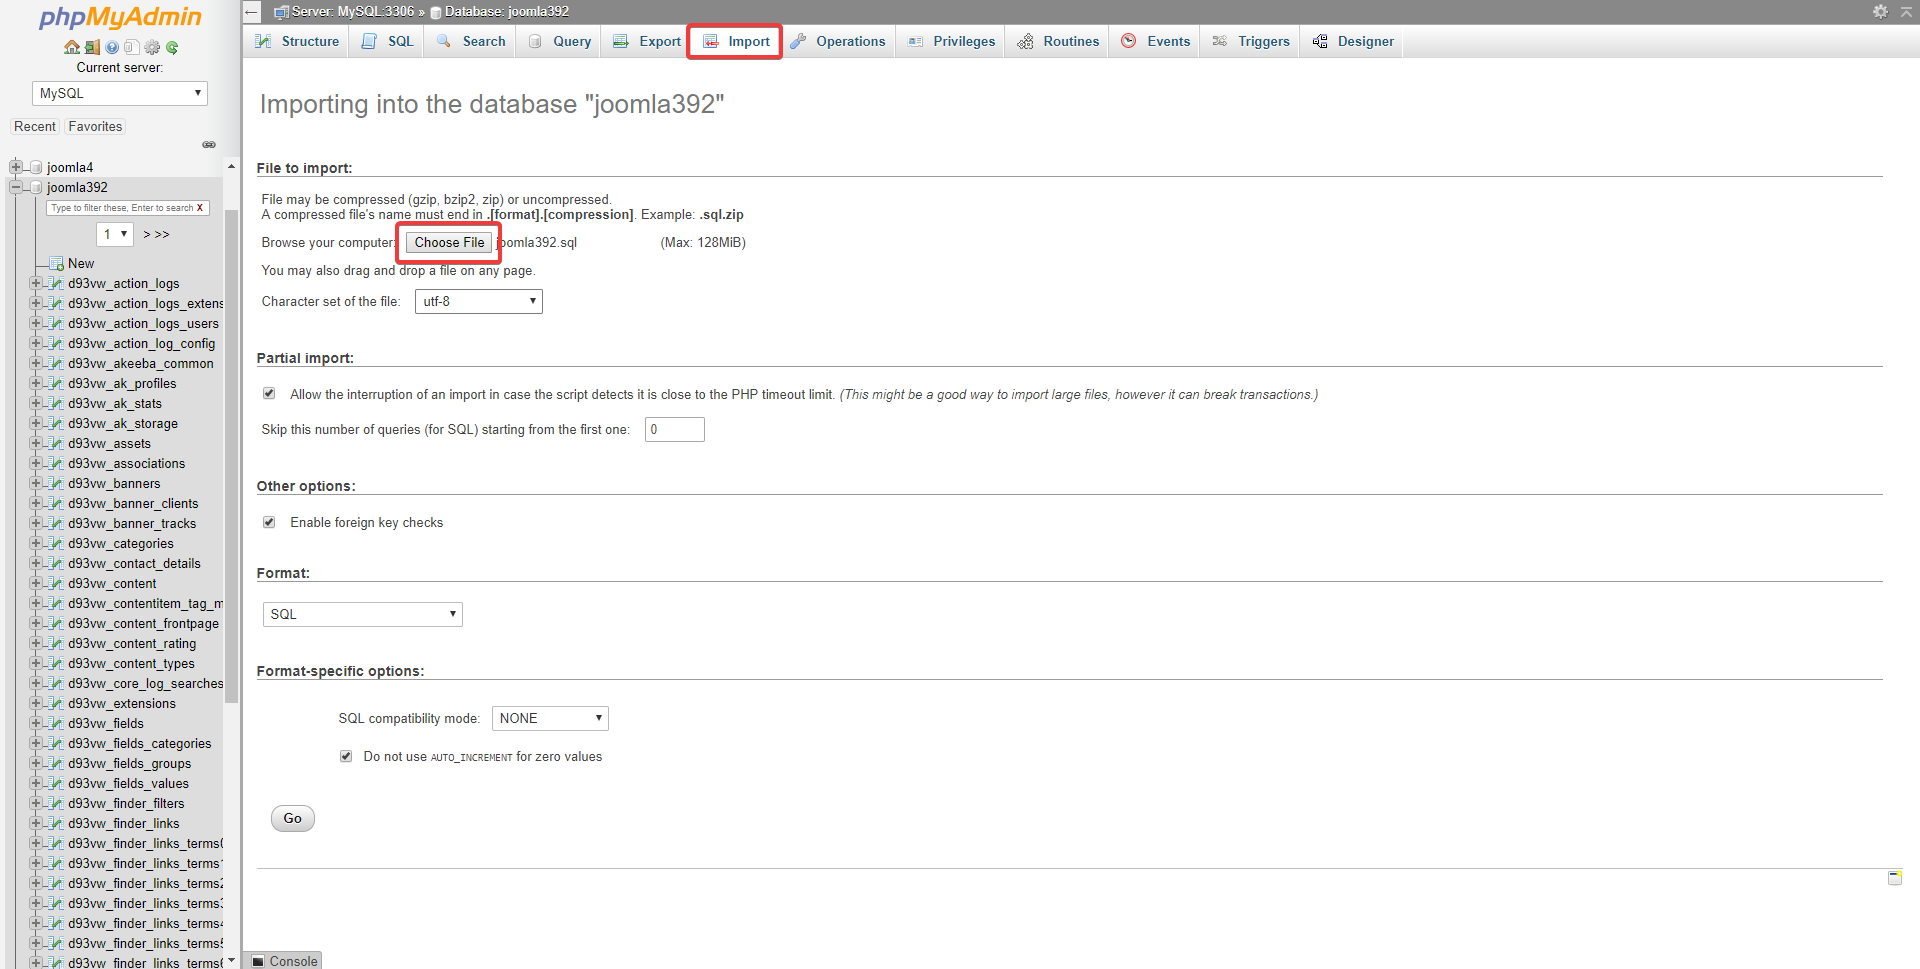
Task: Open the Format SQL dropdown
Action: point(362,614)
